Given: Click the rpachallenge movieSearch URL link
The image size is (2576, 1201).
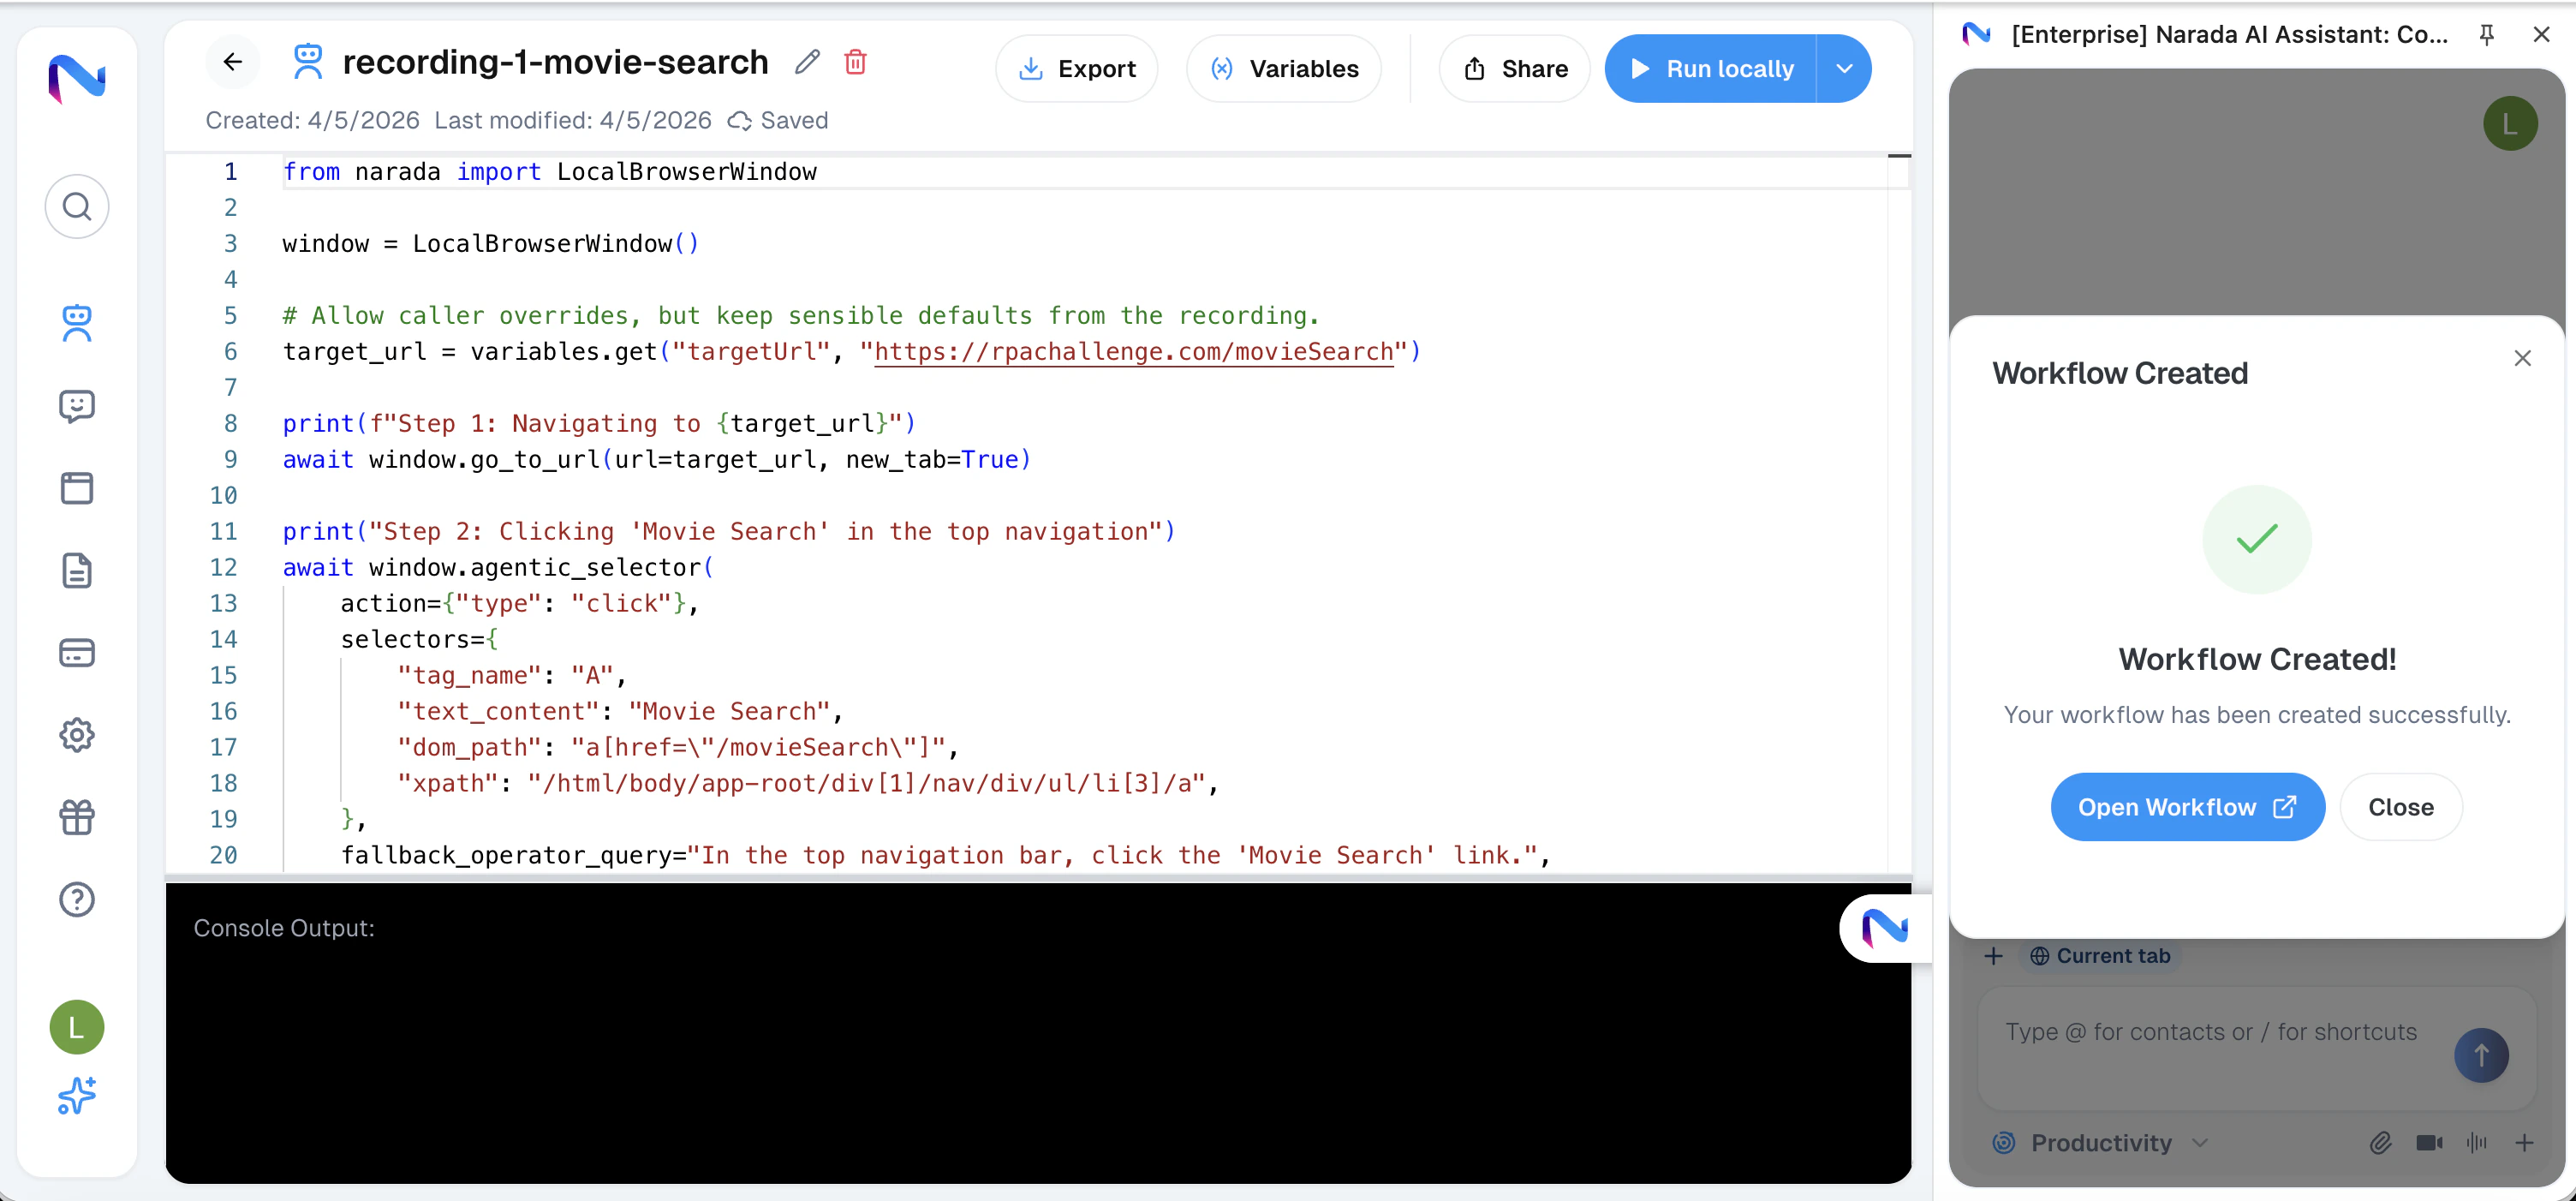Looking at the screenshot, I should (1133, 352).
